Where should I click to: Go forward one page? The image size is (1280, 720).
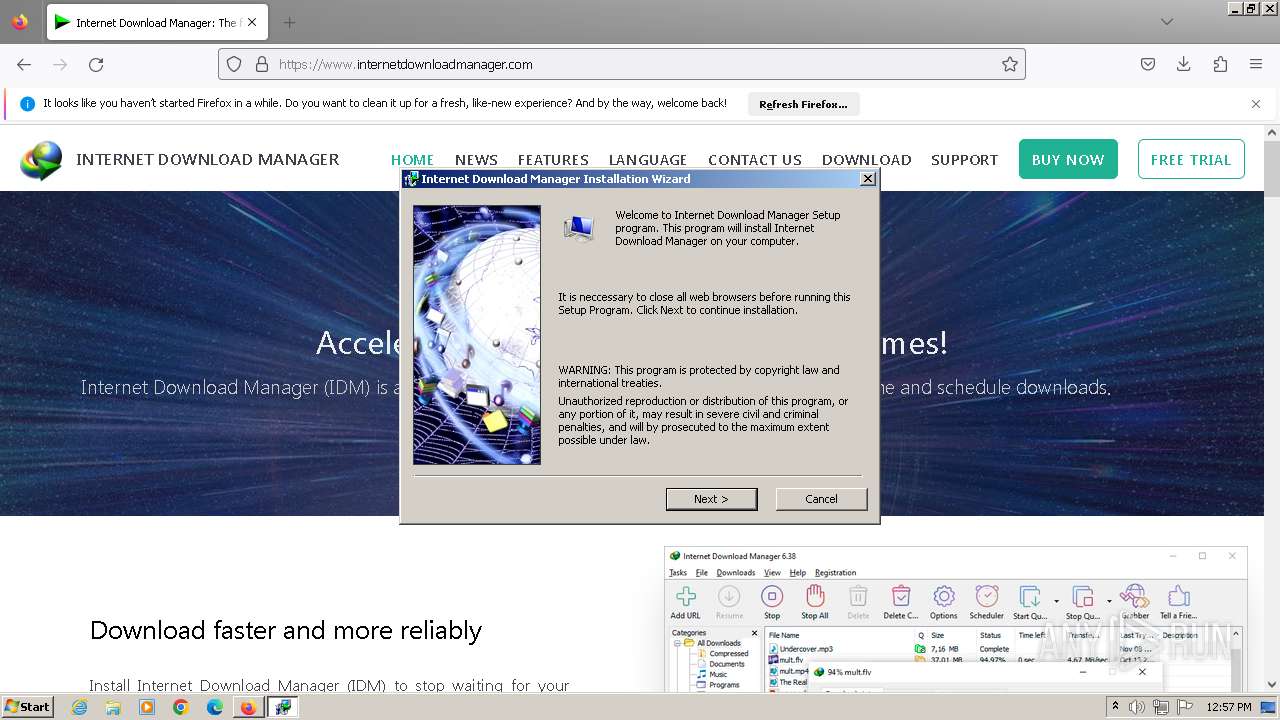pyautogui.click(x=60, y=64)
